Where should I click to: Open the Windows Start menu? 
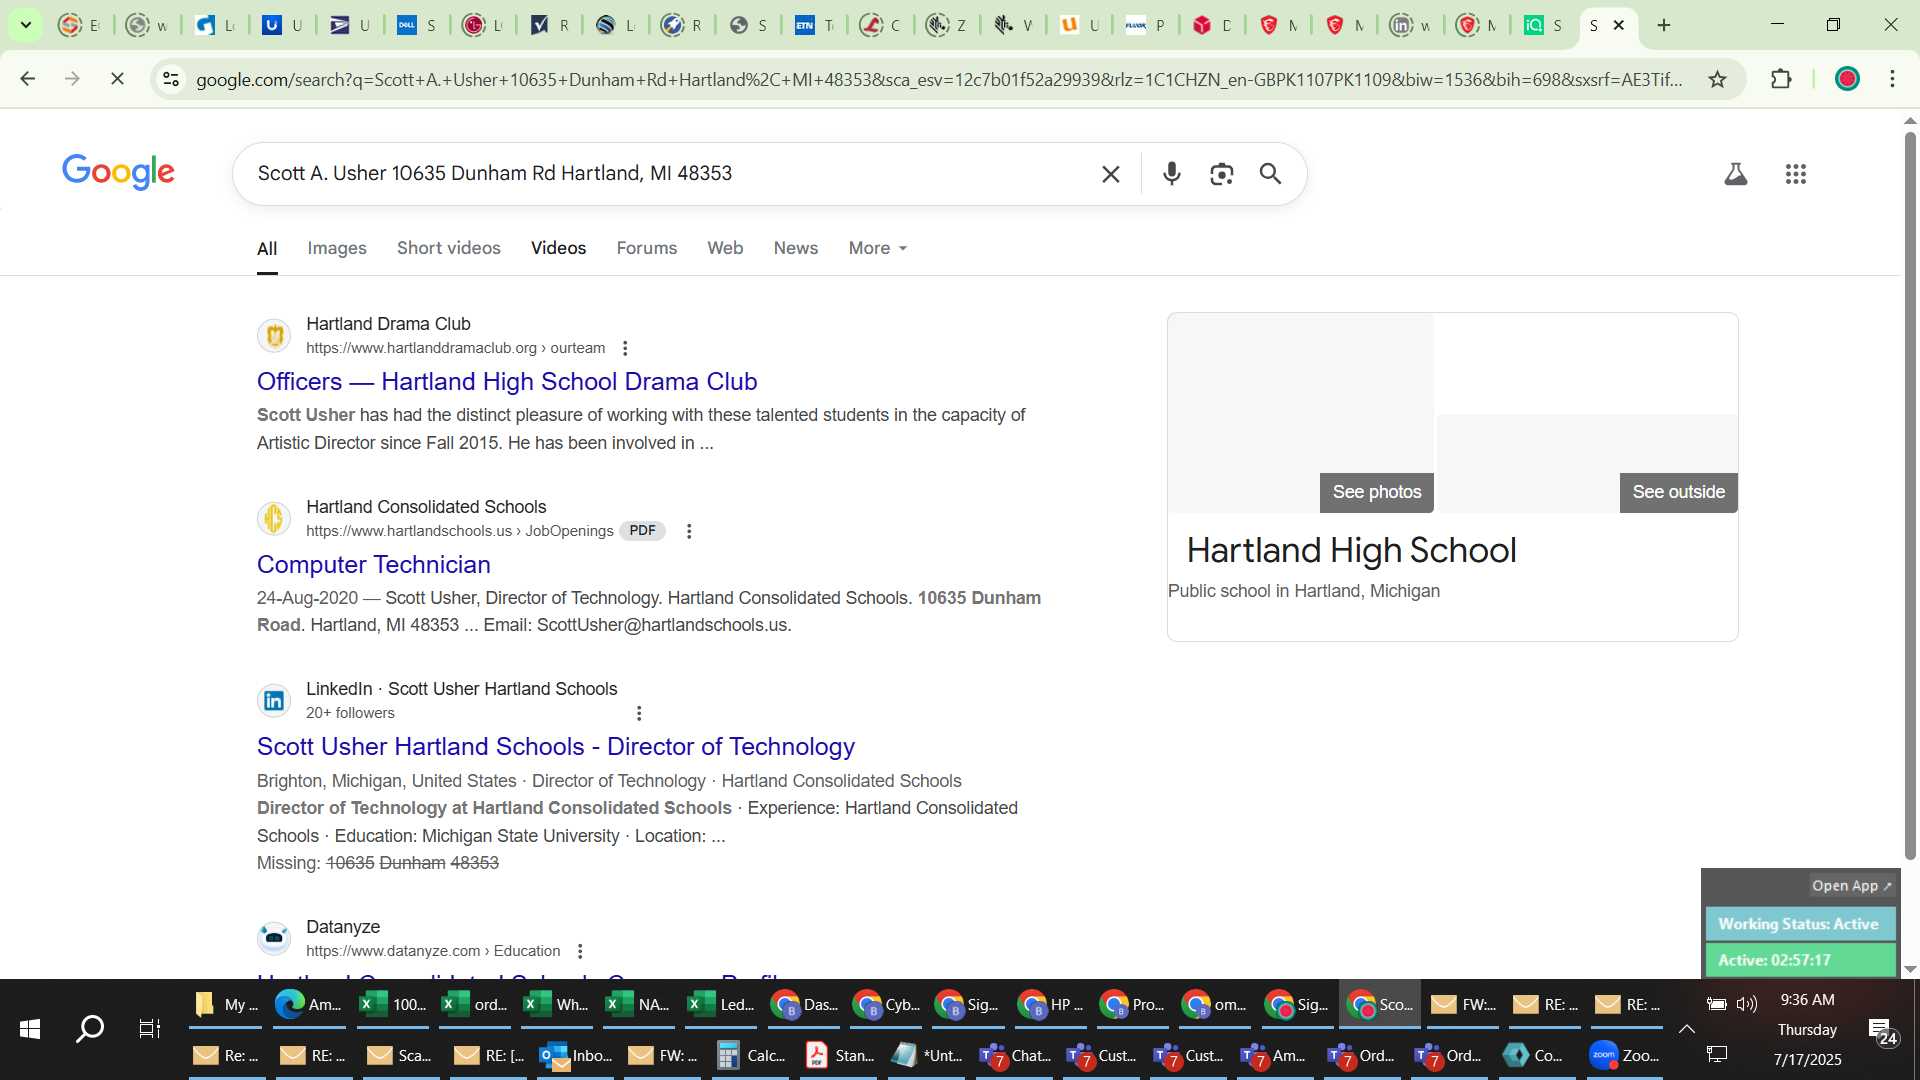coord(30,1028)
